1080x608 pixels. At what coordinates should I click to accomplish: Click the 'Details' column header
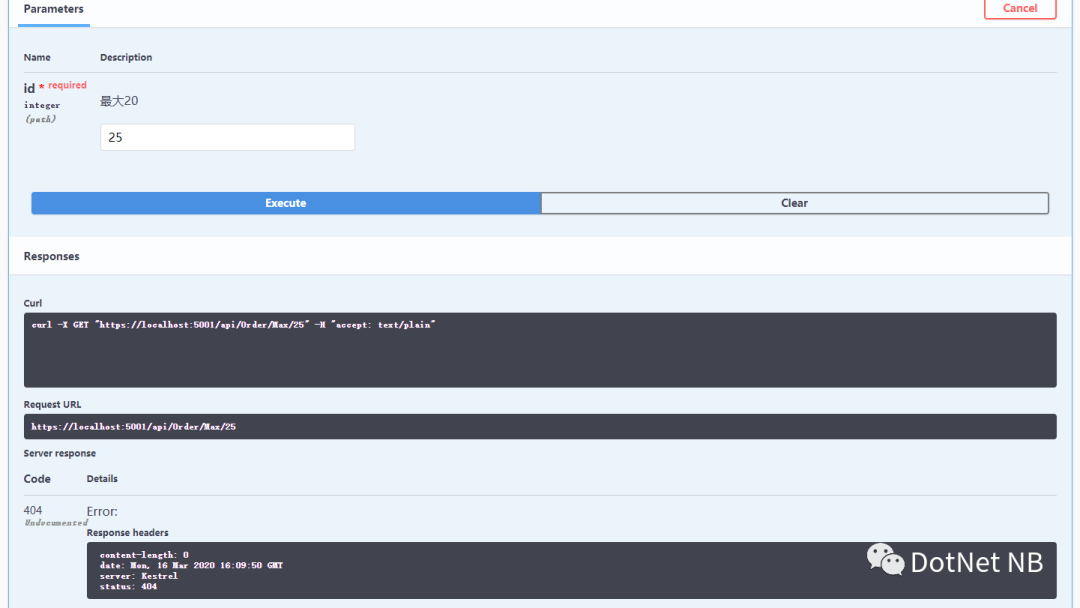102,479
